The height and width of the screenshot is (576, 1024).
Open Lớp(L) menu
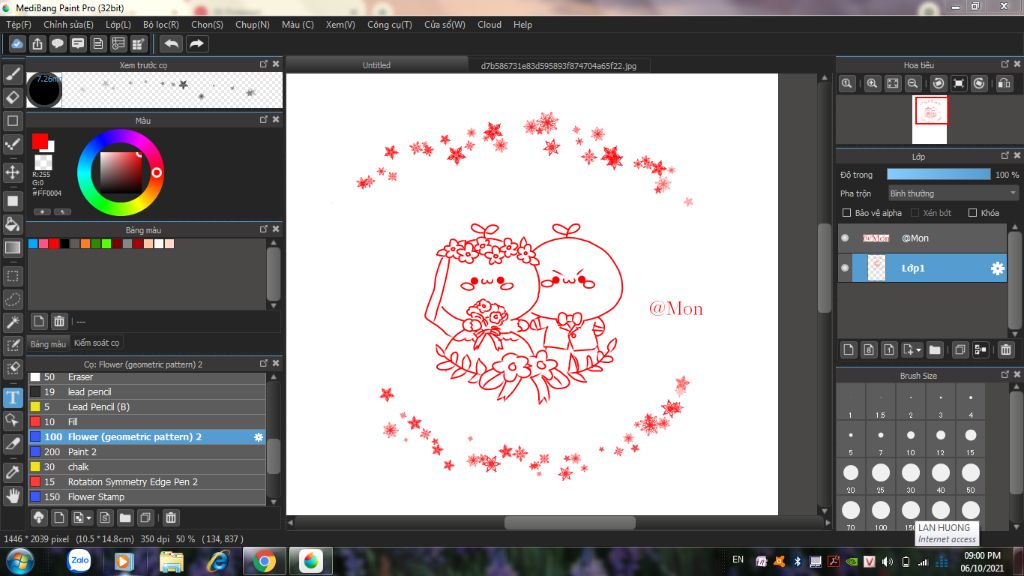pyautogui.click(x=118, y=25)
